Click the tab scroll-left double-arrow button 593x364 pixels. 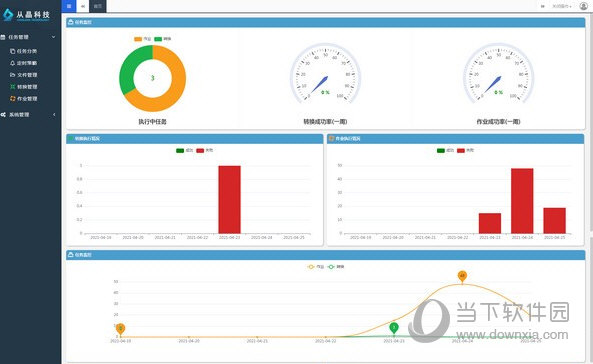83,6
